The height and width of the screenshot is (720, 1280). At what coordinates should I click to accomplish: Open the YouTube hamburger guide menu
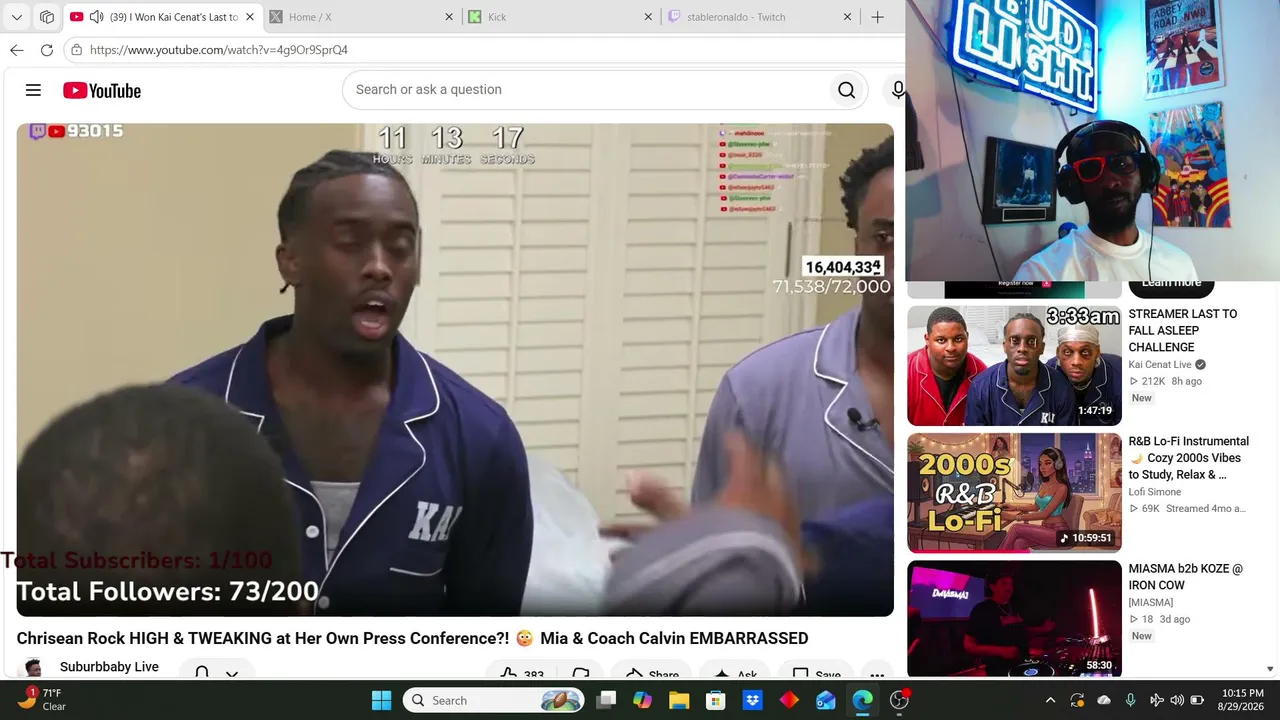click(x=33, y=90)
